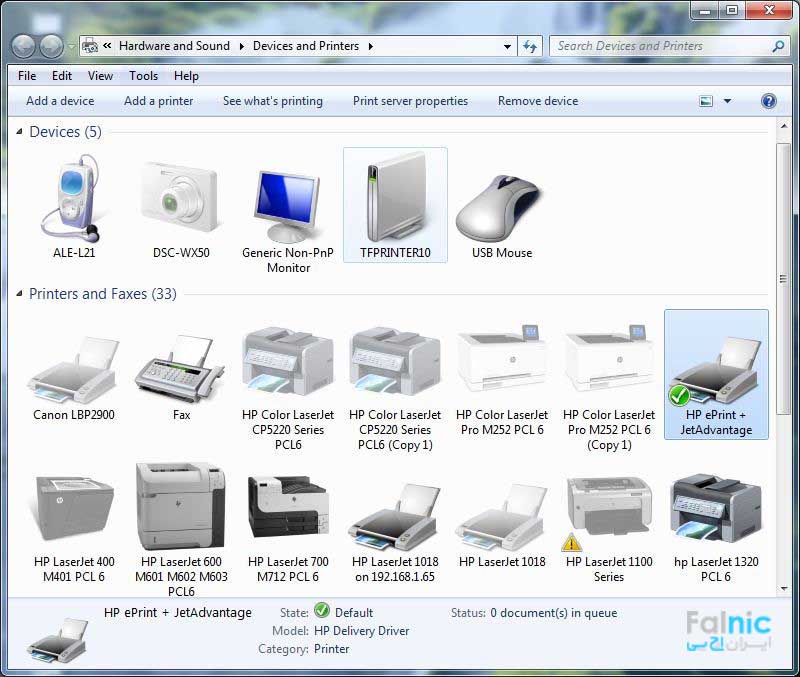Open the help question mark icon
Image resolution: width=800 pixels, height=677 pixels.
(x=769, y=101)
